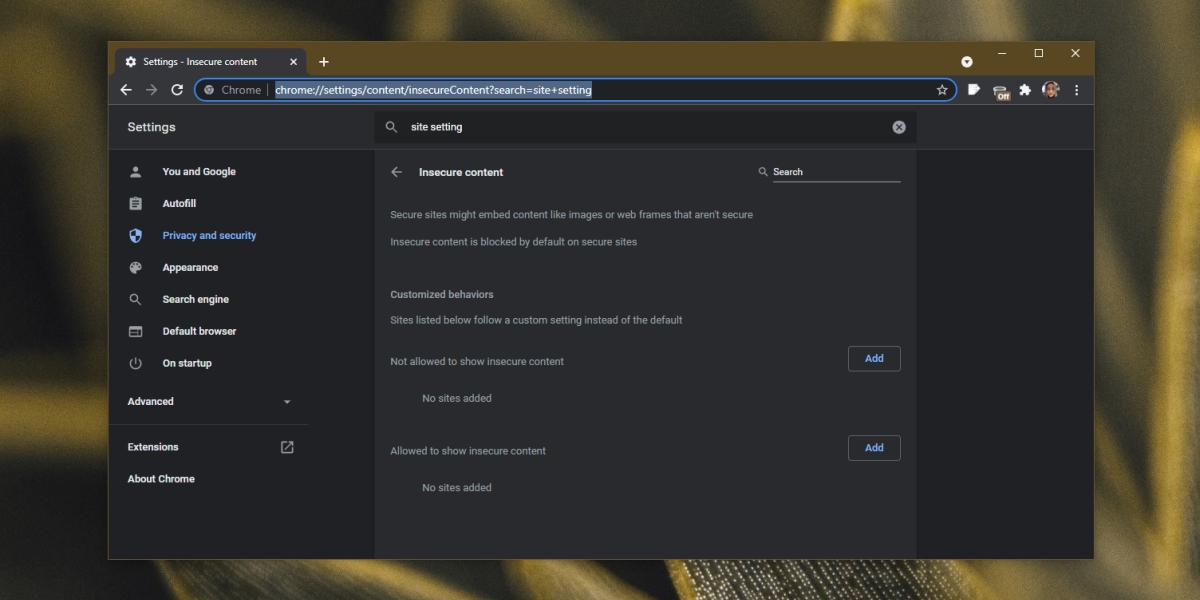Add site to Allowed insecure content list
The image size is (1200, 600).
pyautogui.click(x=874, y=448)
